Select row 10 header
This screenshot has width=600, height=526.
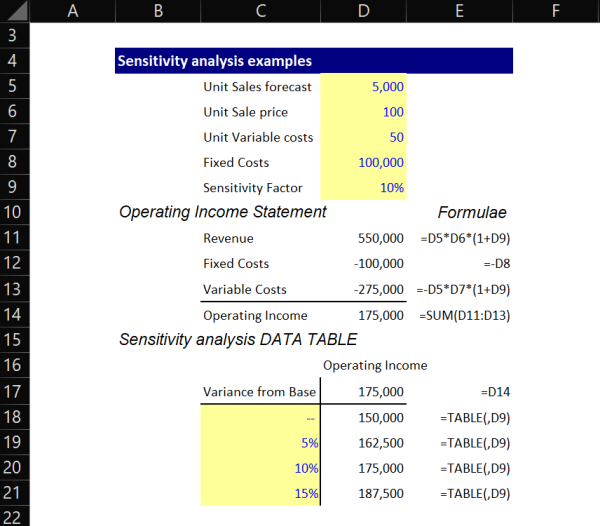15,212
